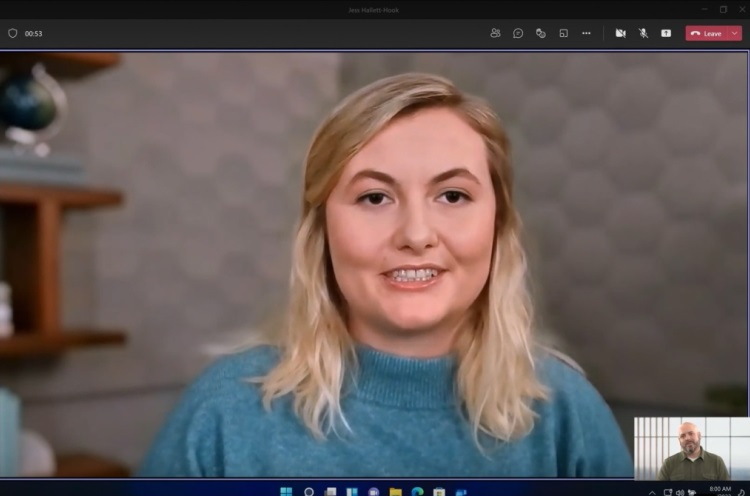
Task: Click the shield security icon
Action: [13, 33]
